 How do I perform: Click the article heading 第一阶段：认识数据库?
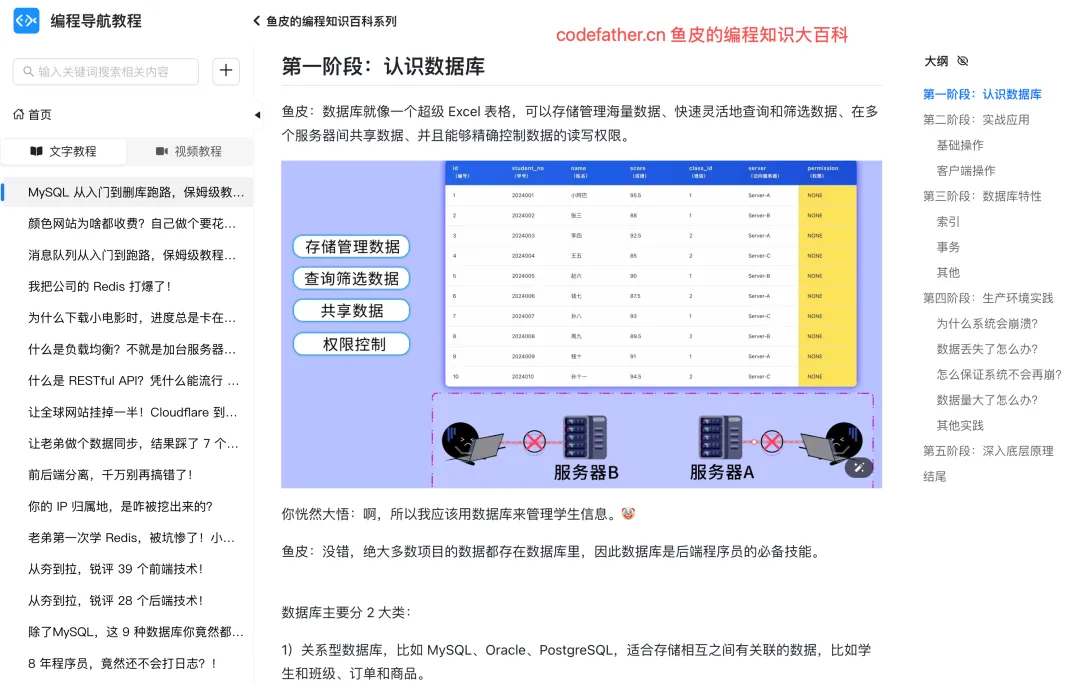tap(383, 66)
